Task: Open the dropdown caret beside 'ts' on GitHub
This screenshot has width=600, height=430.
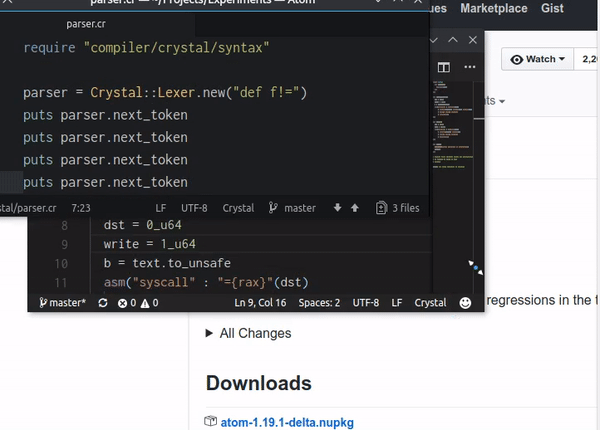Action: [x=502, y=101]
